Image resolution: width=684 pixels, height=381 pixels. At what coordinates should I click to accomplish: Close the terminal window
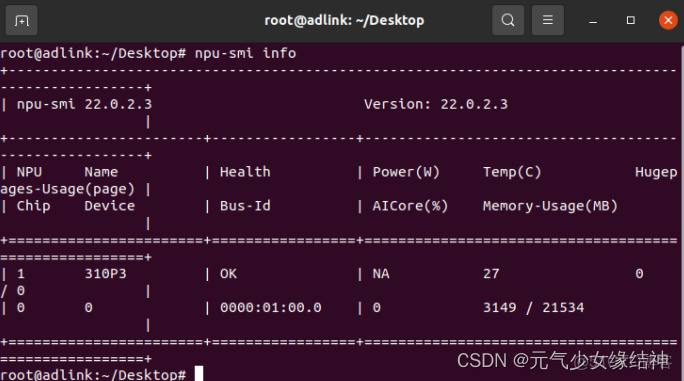click(668, 20)
